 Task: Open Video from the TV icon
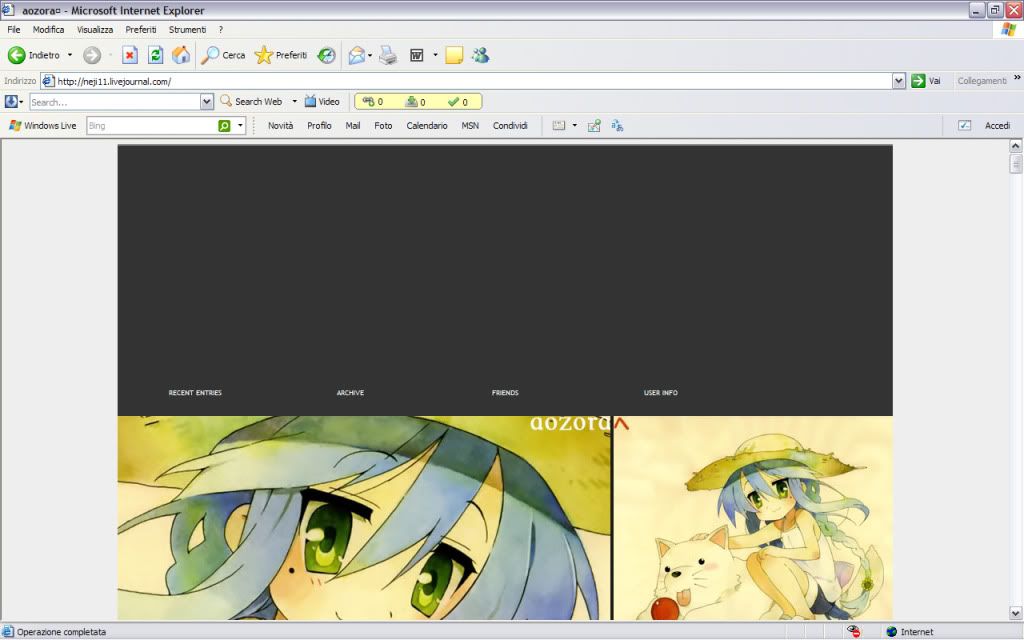coord(322,102)
